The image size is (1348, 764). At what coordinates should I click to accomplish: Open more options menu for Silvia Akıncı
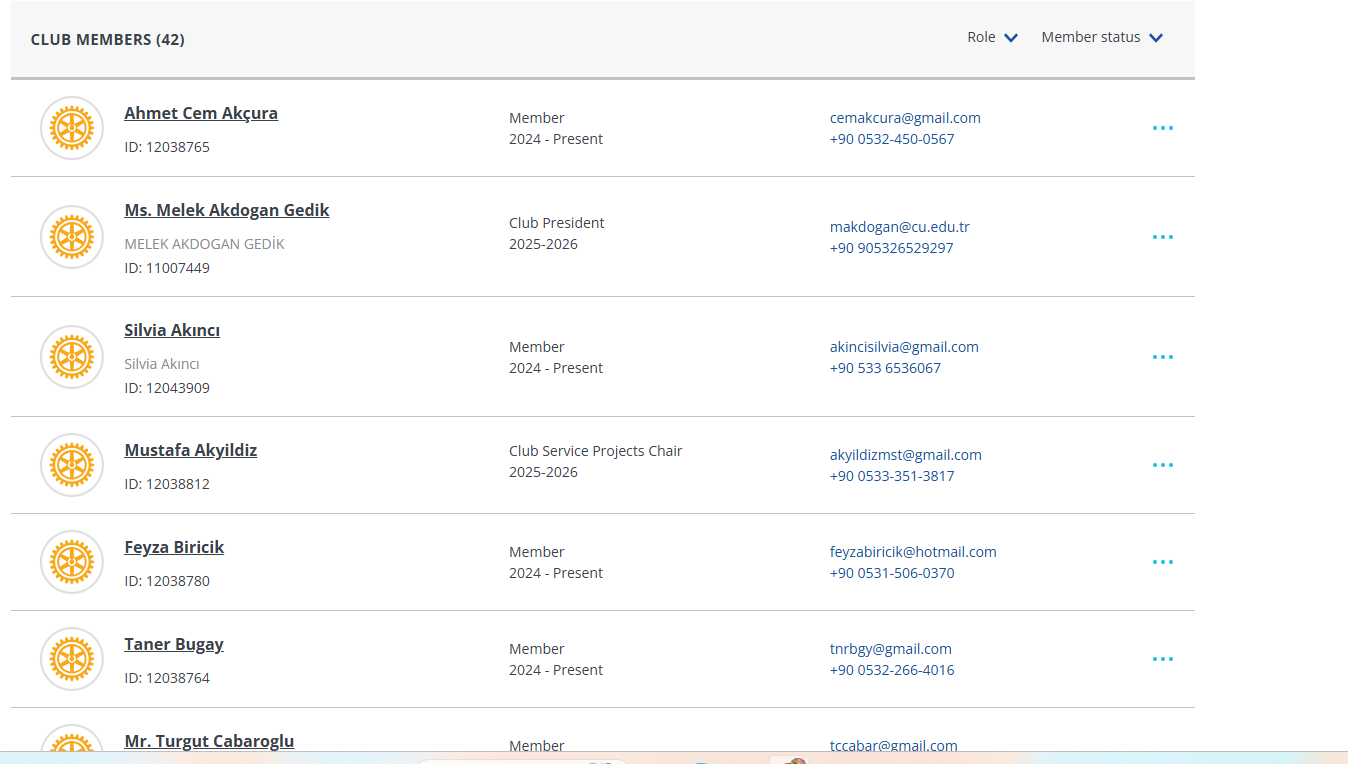pyautogui.click(x=1162, y=357)
